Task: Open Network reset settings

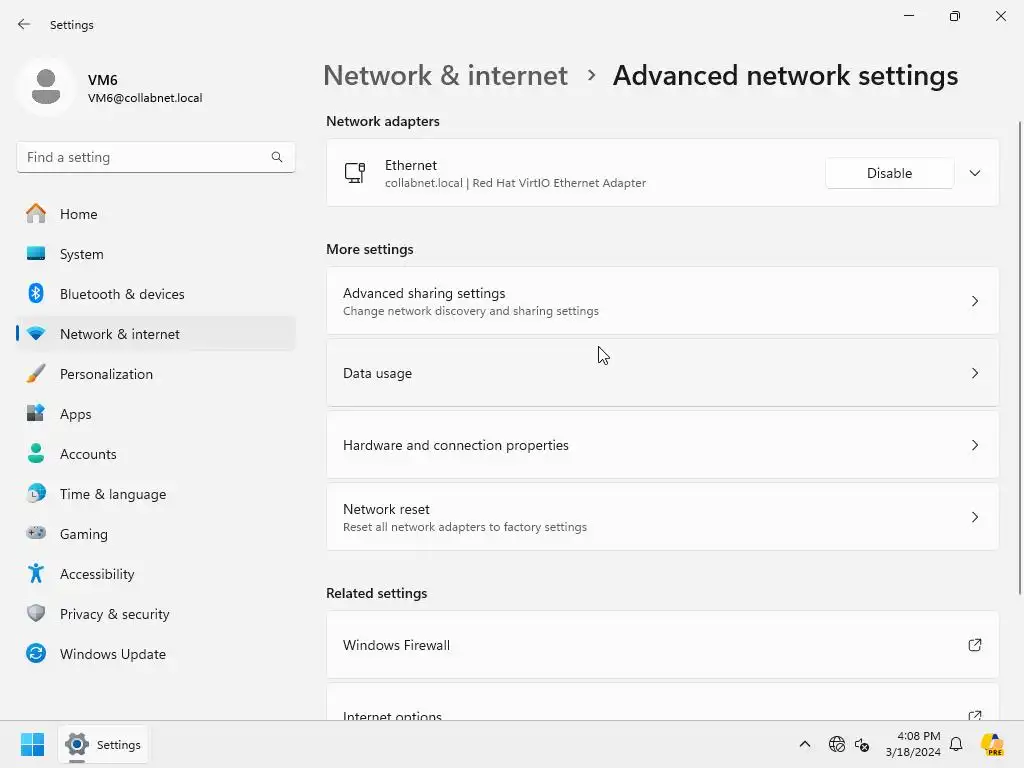Action: (x=662, y=517)
